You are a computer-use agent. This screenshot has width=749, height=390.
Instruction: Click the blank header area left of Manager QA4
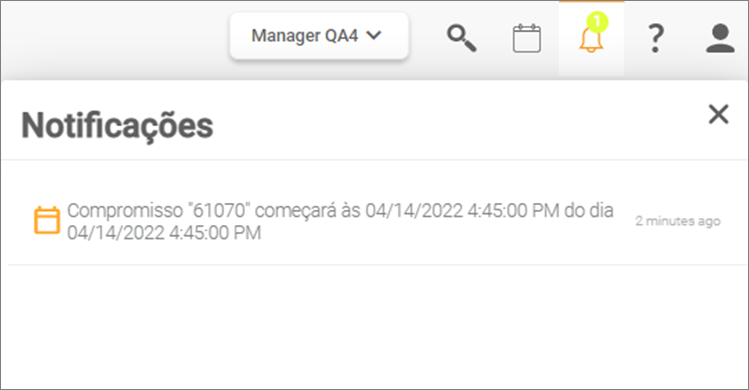coord(115,38)
